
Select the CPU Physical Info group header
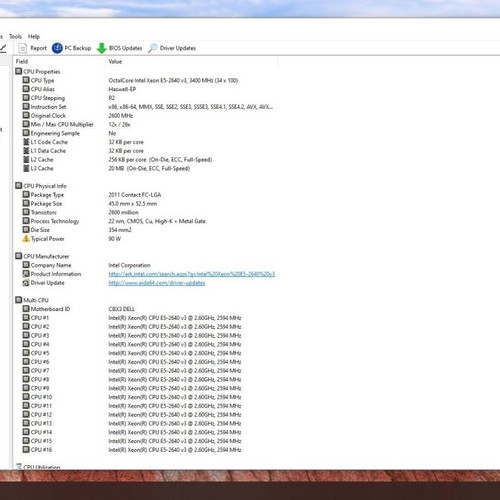pos(41,186)
